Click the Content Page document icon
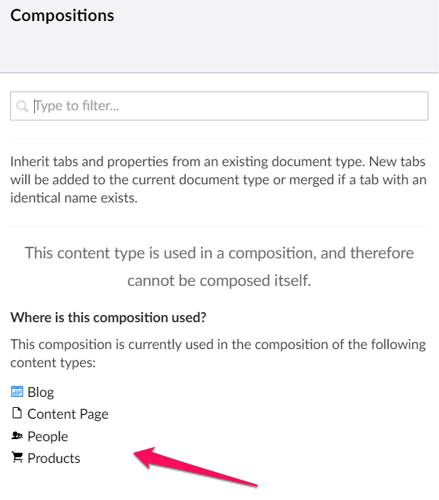The image size is (439, 500). point(17,413)
